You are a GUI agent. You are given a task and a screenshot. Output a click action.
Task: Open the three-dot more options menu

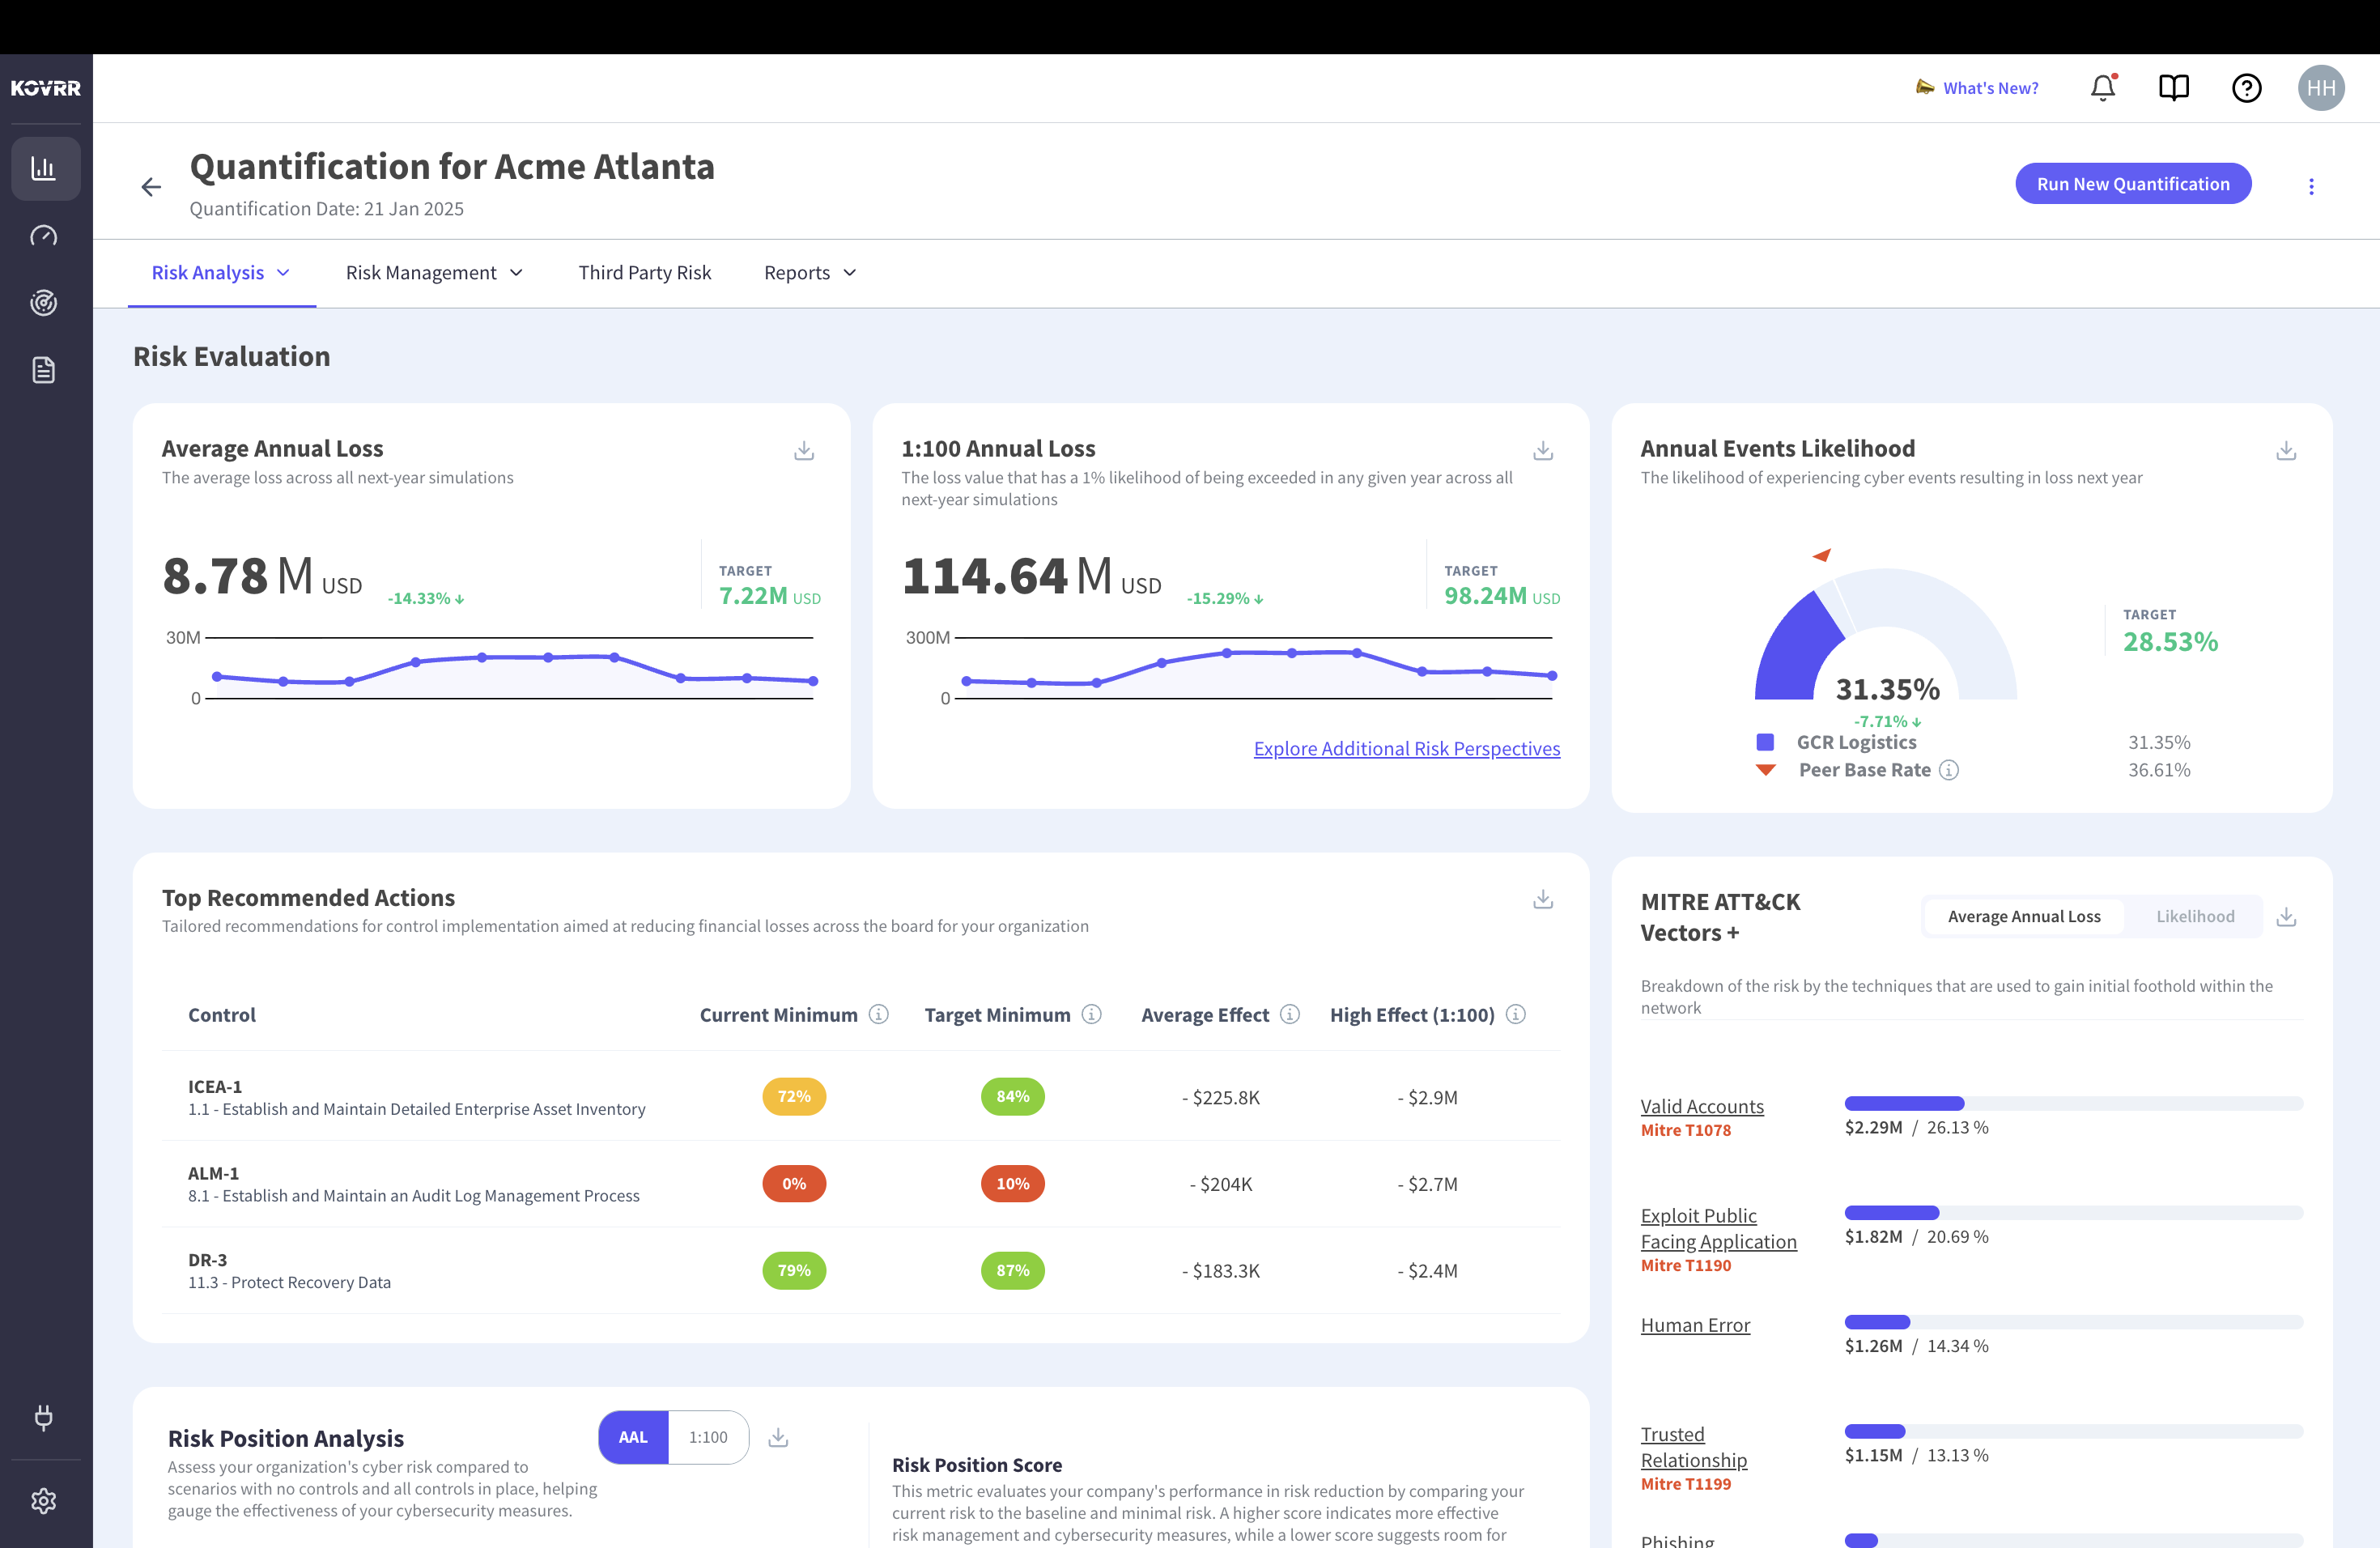[x=2311, y=187]
